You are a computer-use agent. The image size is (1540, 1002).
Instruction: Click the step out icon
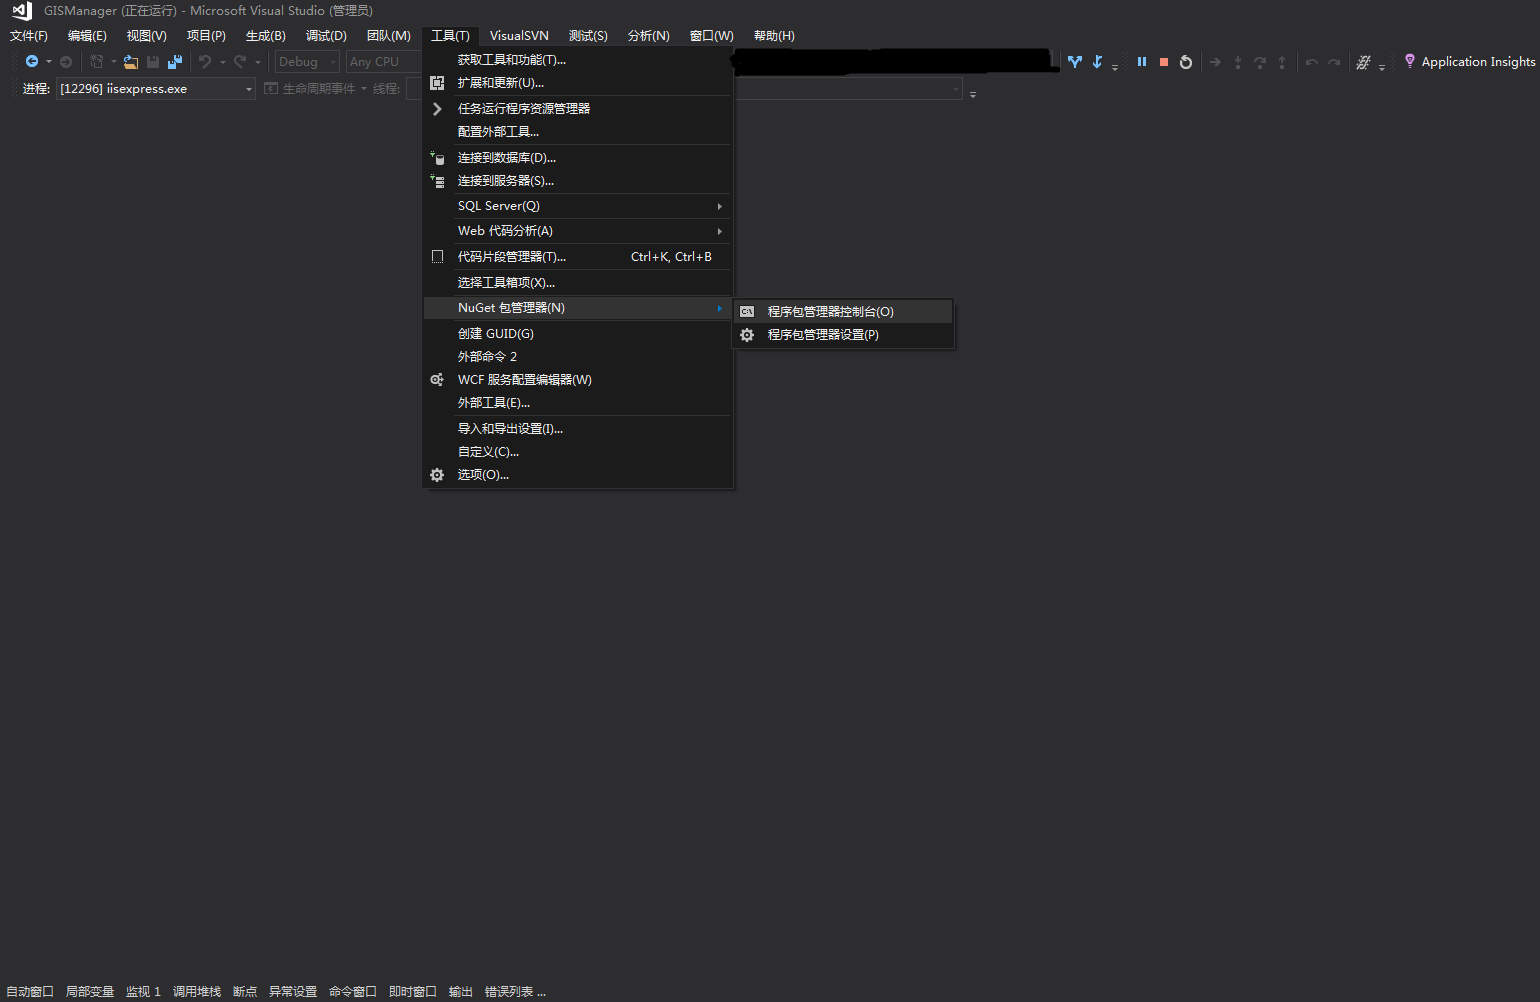[x=1282, y=62]
